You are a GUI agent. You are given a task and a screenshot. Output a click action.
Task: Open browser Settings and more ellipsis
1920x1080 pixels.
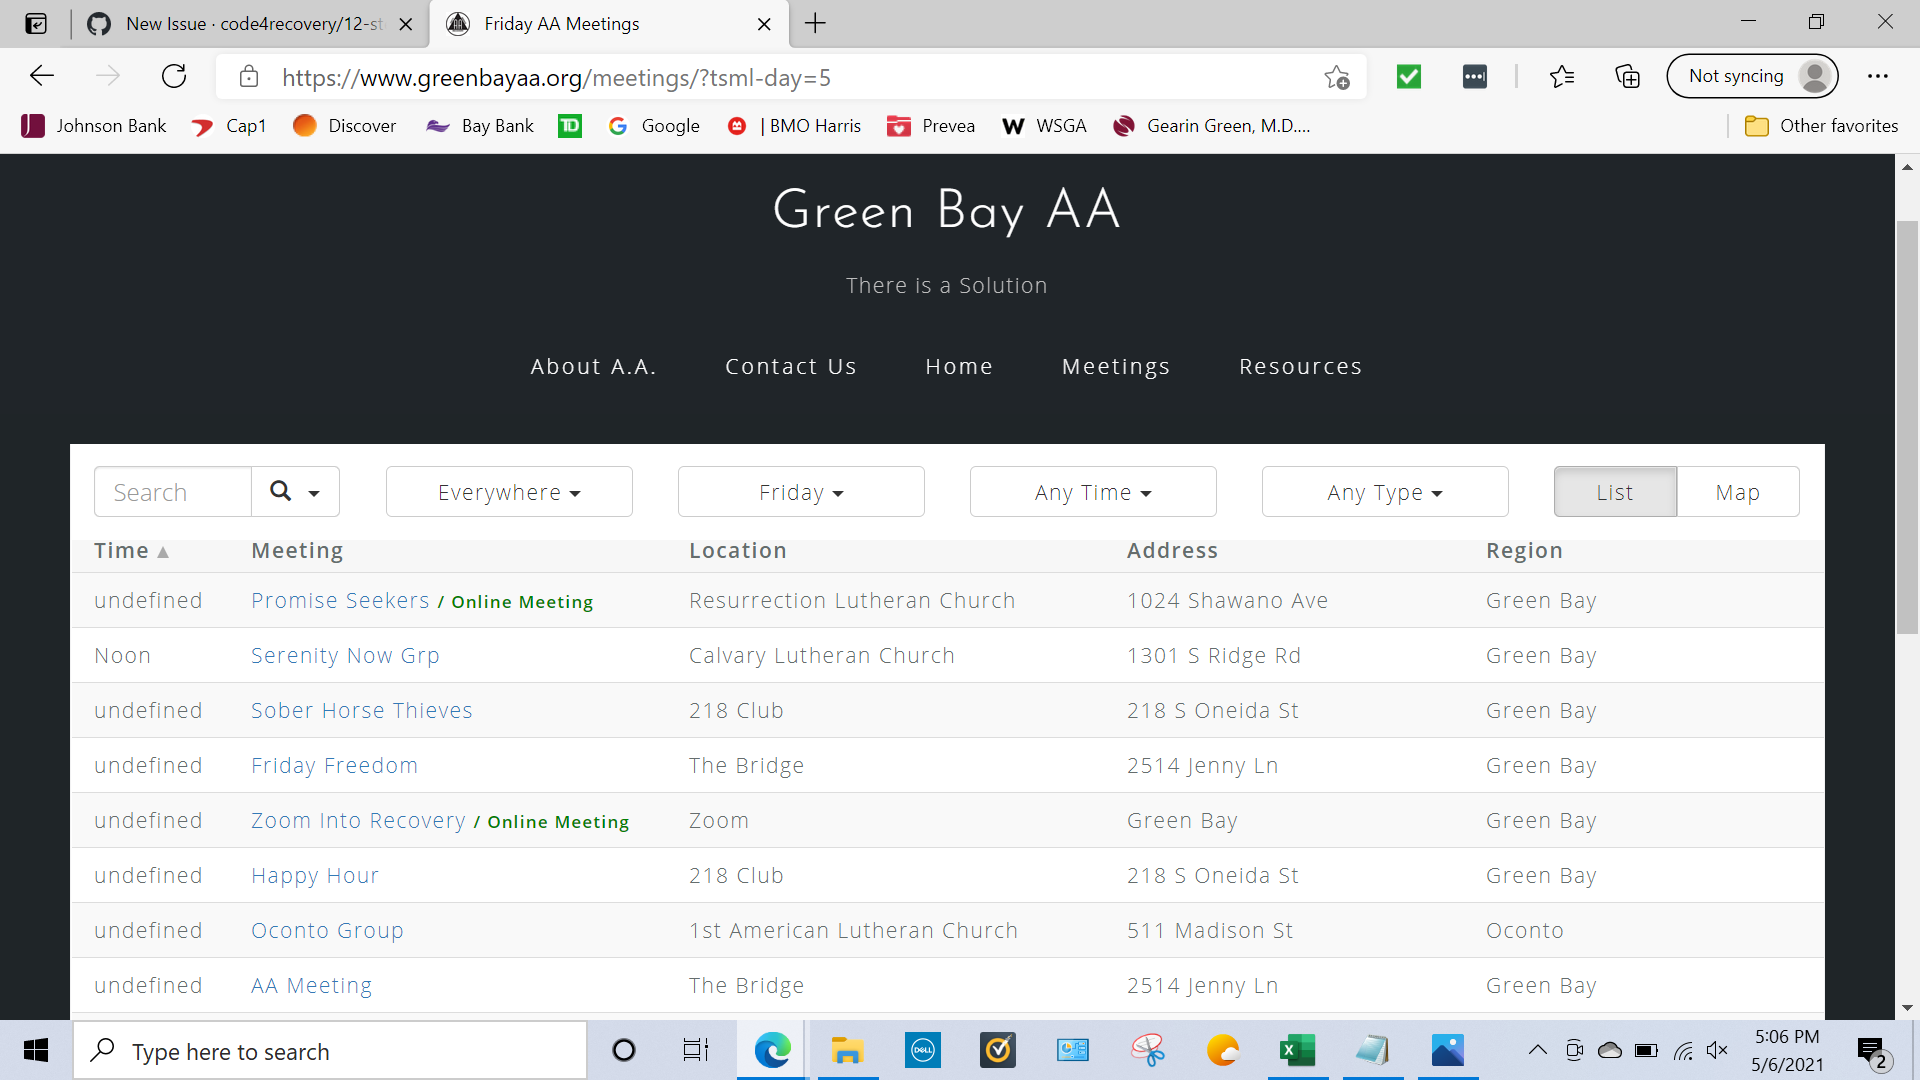pyautogui.click(x=1877, y=76)
